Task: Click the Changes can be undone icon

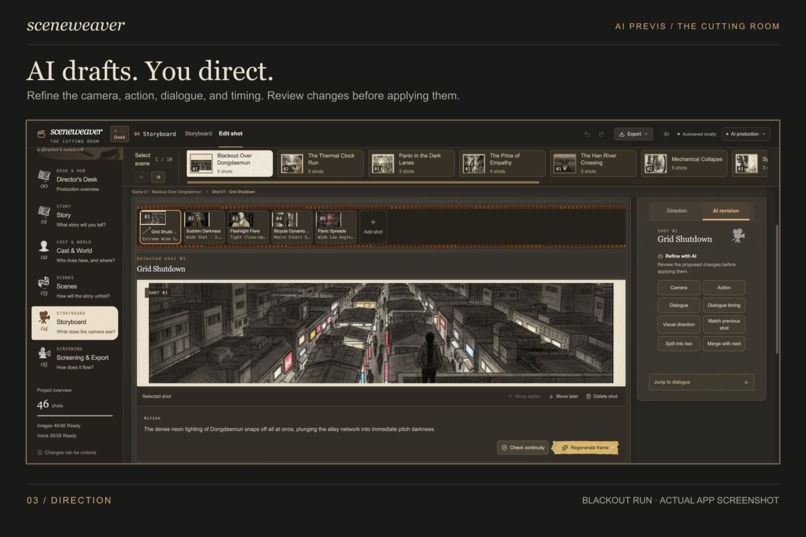Action: click(40, 453)
